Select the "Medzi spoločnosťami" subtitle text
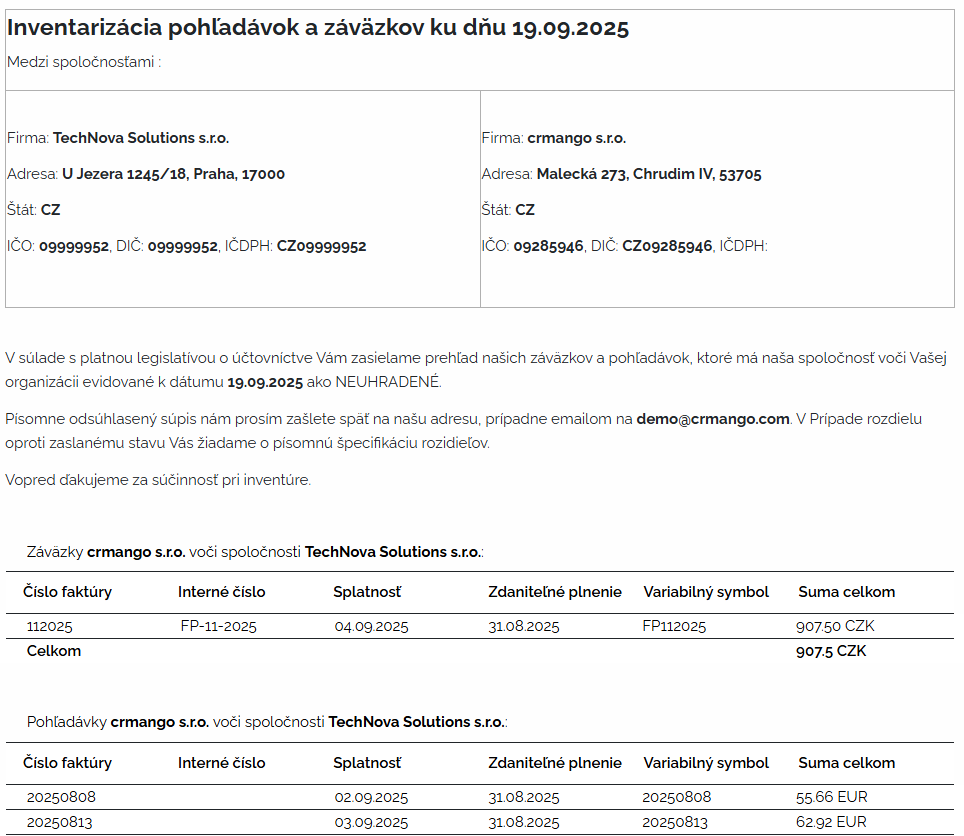 [x=83, y=62]
